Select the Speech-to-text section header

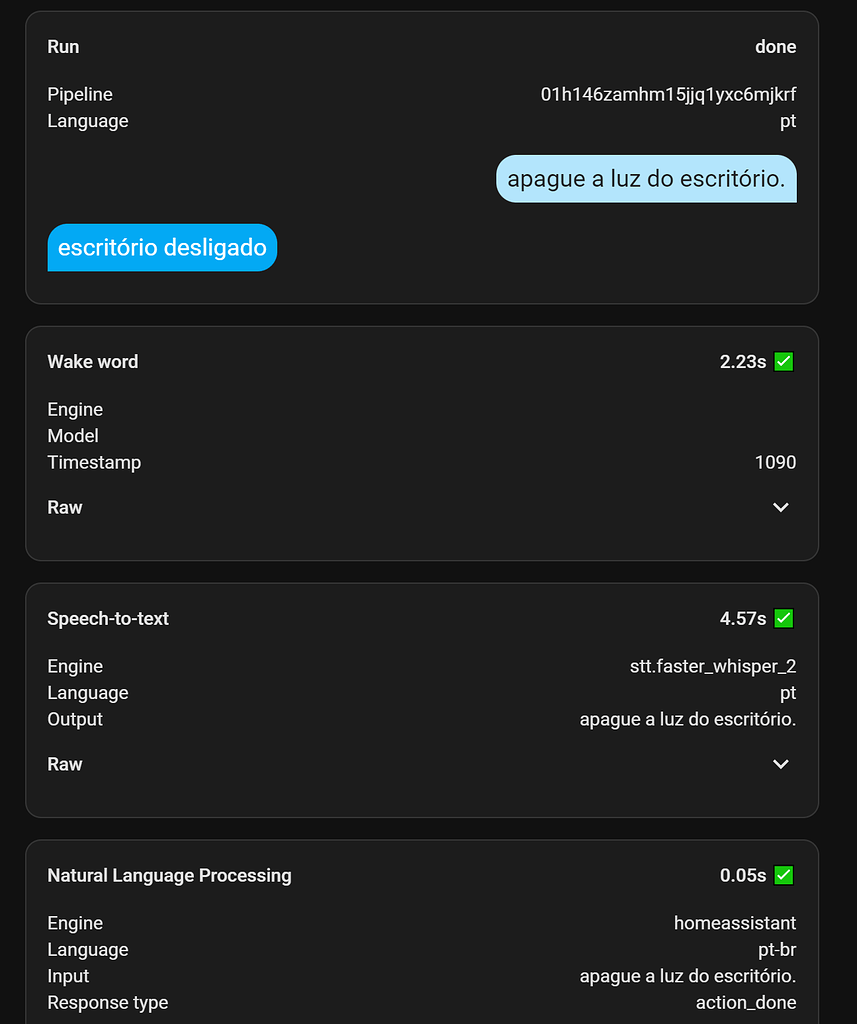click(x=108, y=618)
